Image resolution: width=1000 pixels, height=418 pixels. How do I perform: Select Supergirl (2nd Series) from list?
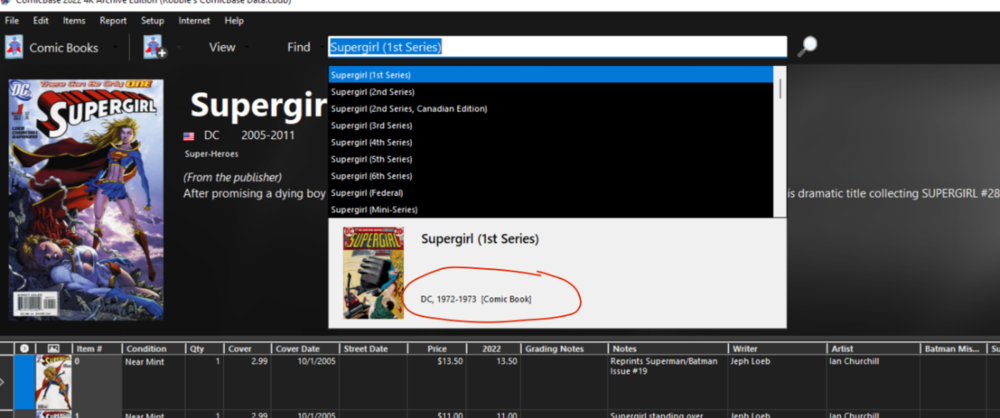[x=550, y=92]
